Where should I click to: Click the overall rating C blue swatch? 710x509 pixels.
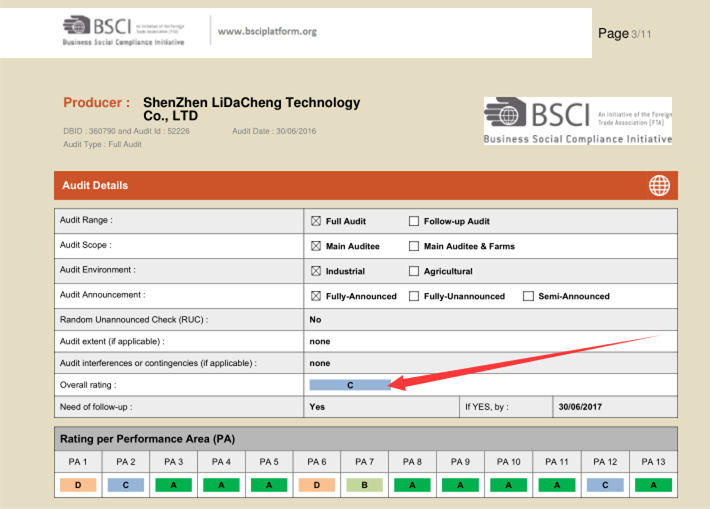(350, 385)
